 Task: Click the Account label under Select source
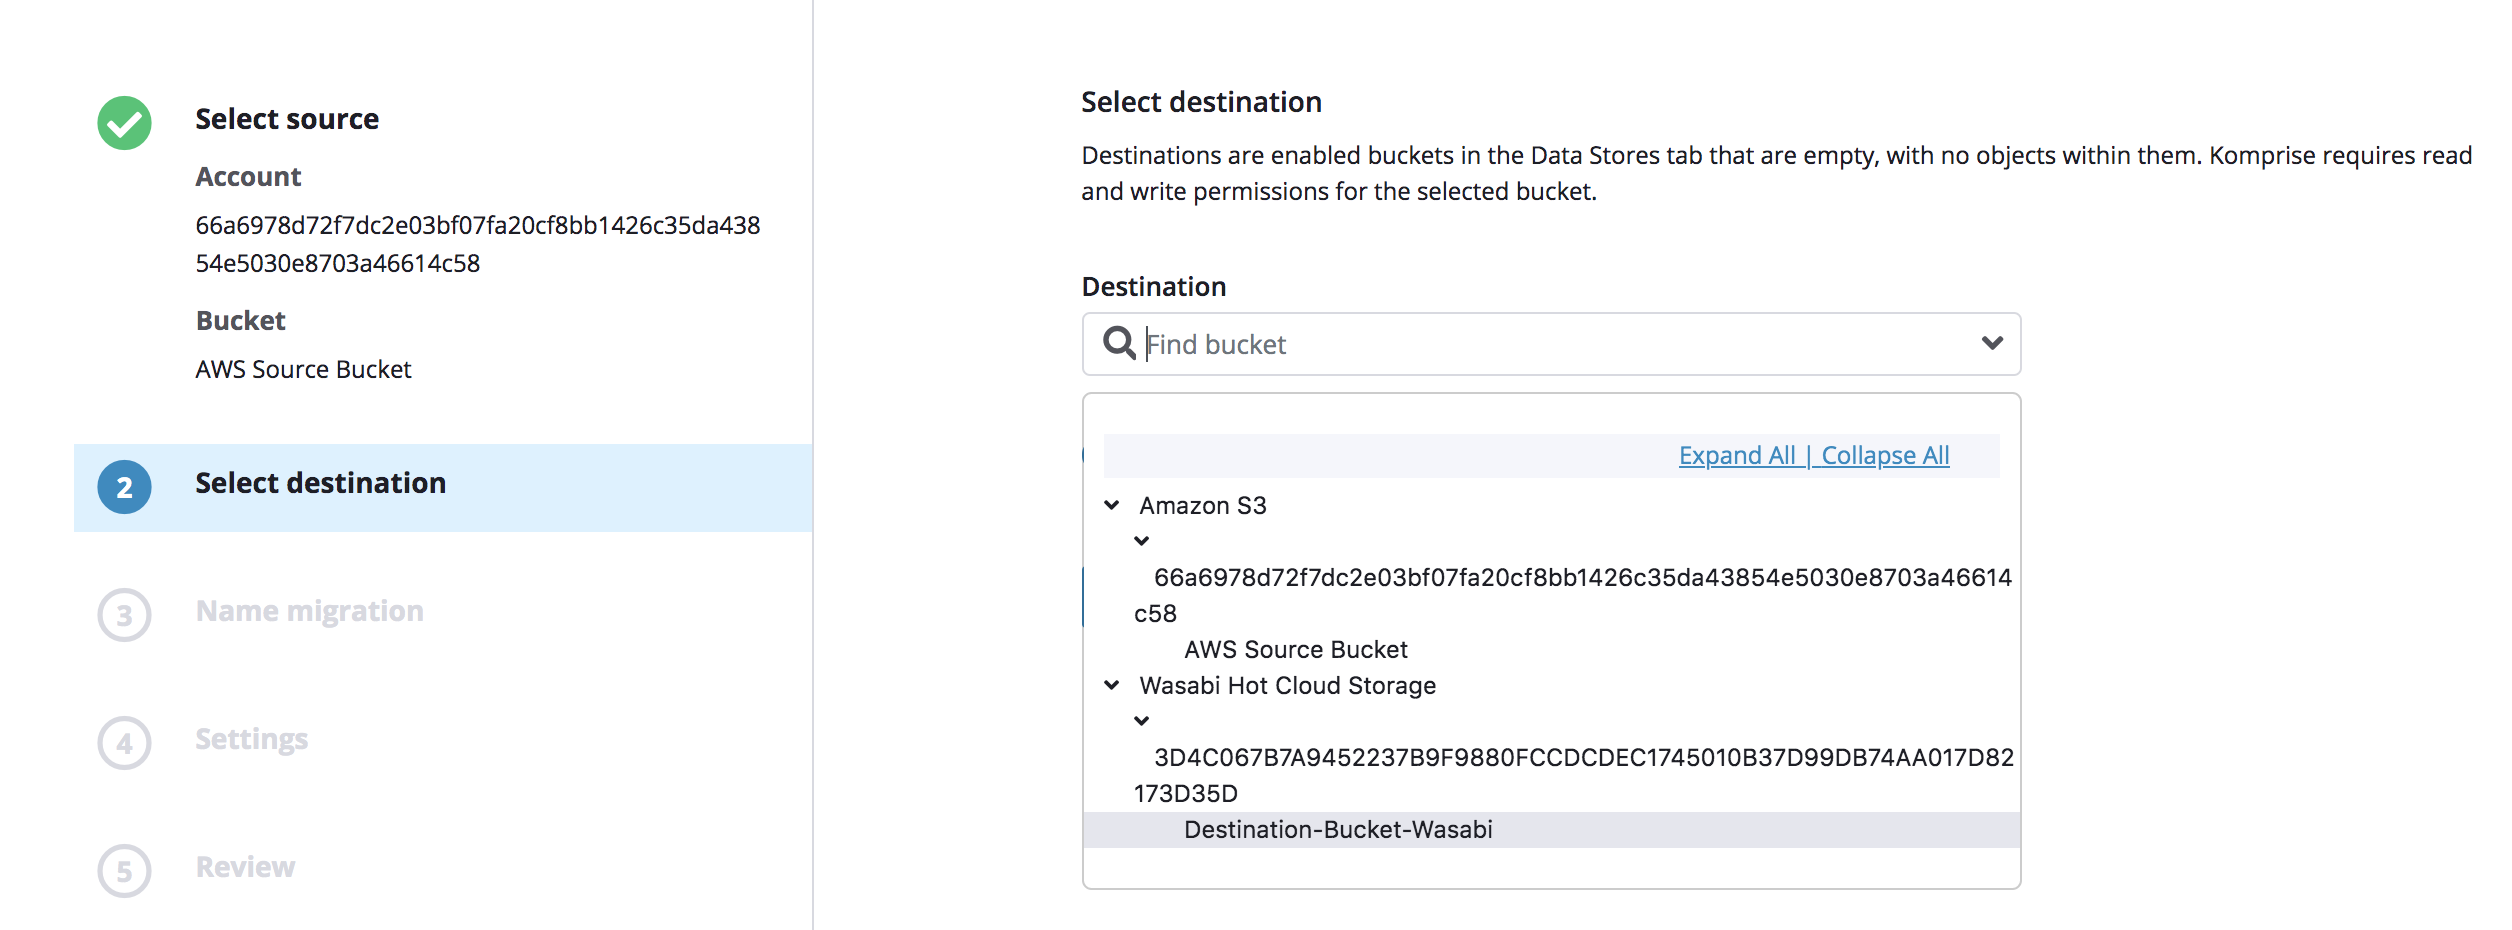click(248, 177)
